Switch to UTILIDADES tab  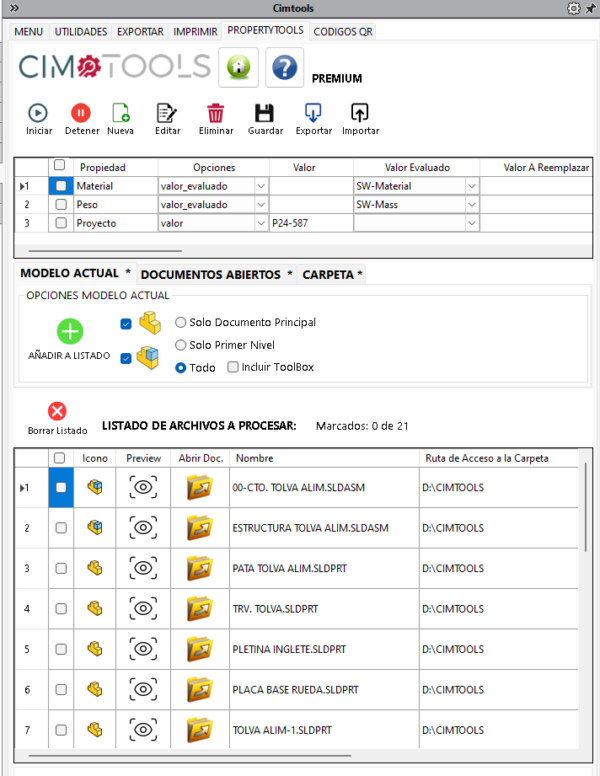[81, 32]
